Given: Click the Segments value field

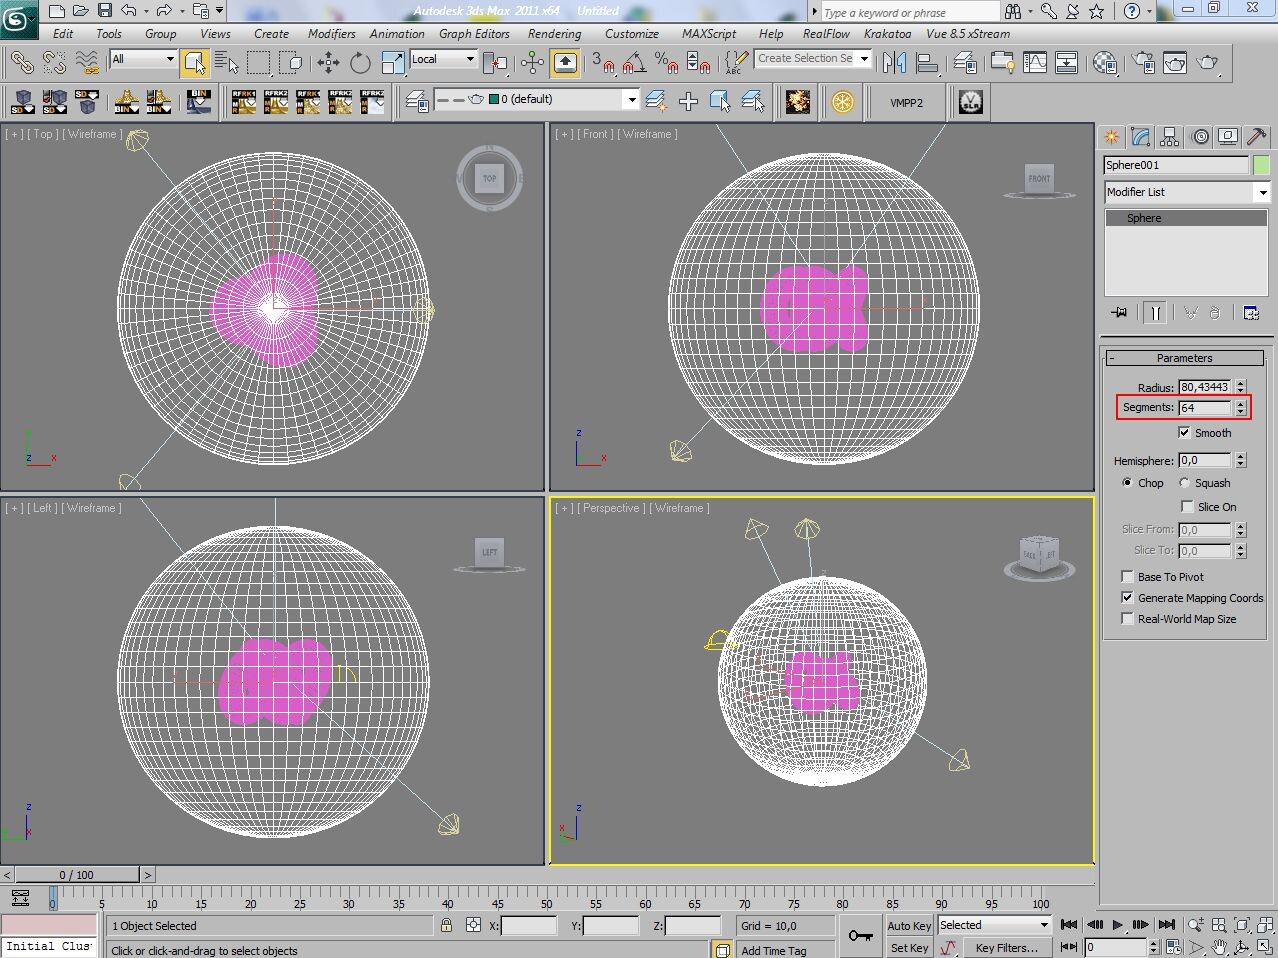Looking at the screenshot, I should tap(1206, 408).
